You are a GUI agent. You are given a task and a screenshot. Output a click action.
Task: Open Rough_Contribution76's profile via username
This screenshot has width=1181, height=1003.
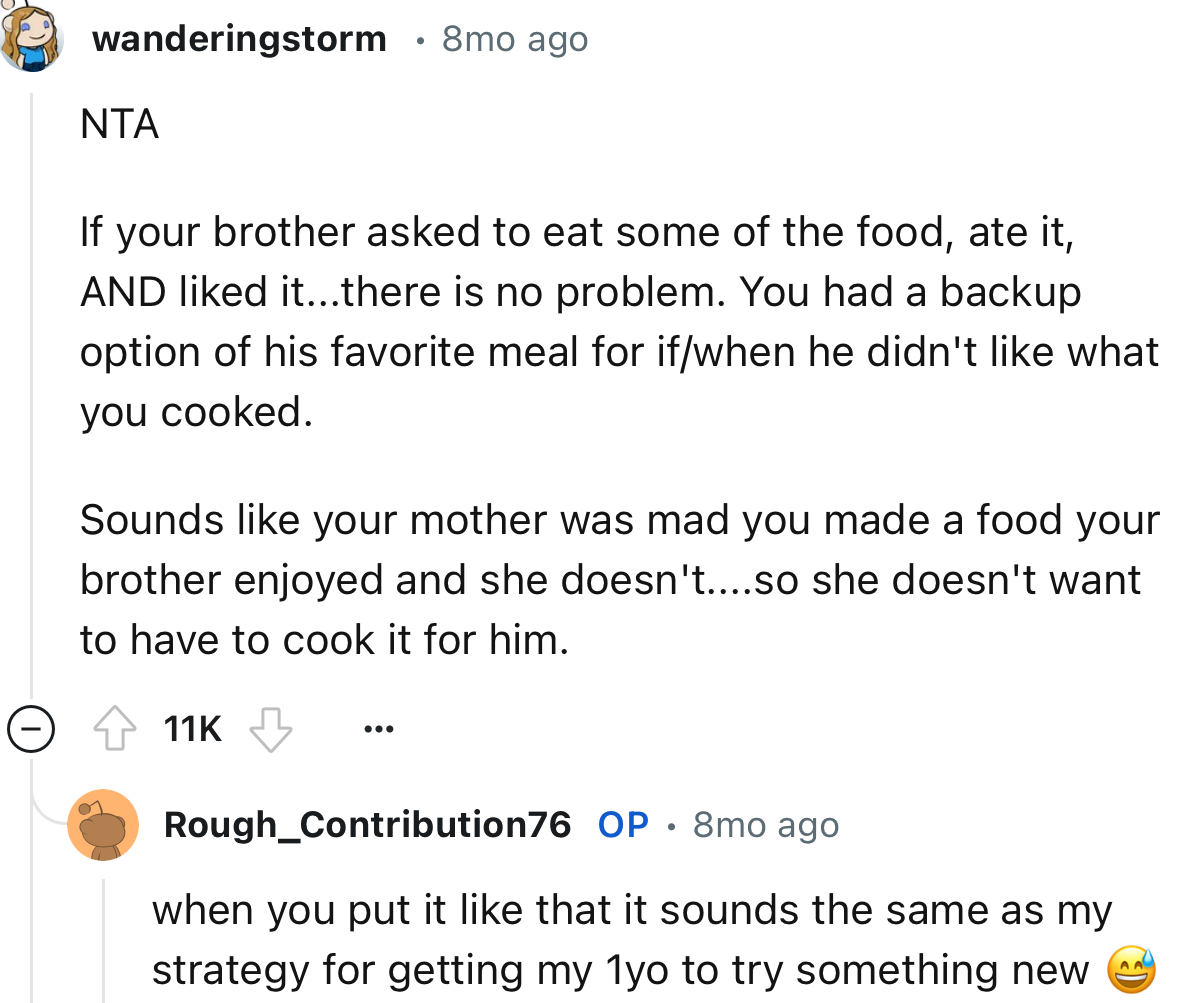tap(368, 824)
